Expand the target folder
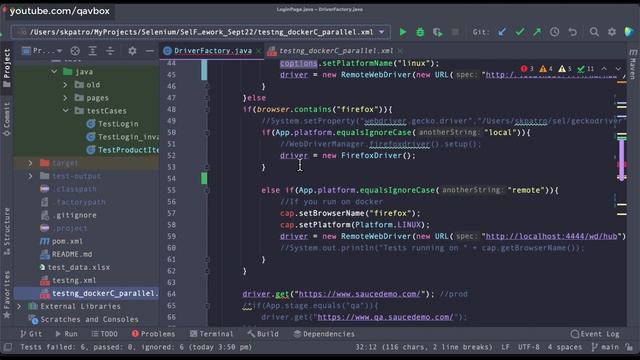This screenshot has height=360, width=640. coord(30,163)
